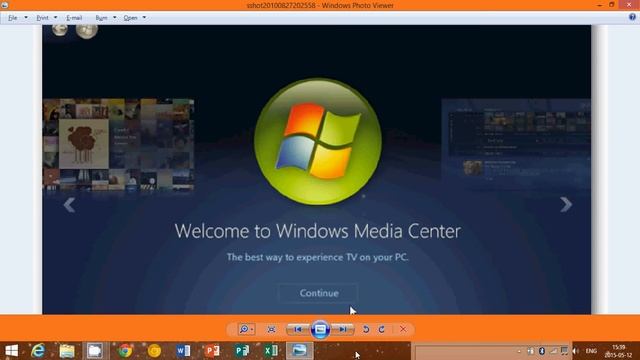Click the right arrow in Media Center
Image resolution: width=640 pixels, height=360 pixels.
coord(566,204)
